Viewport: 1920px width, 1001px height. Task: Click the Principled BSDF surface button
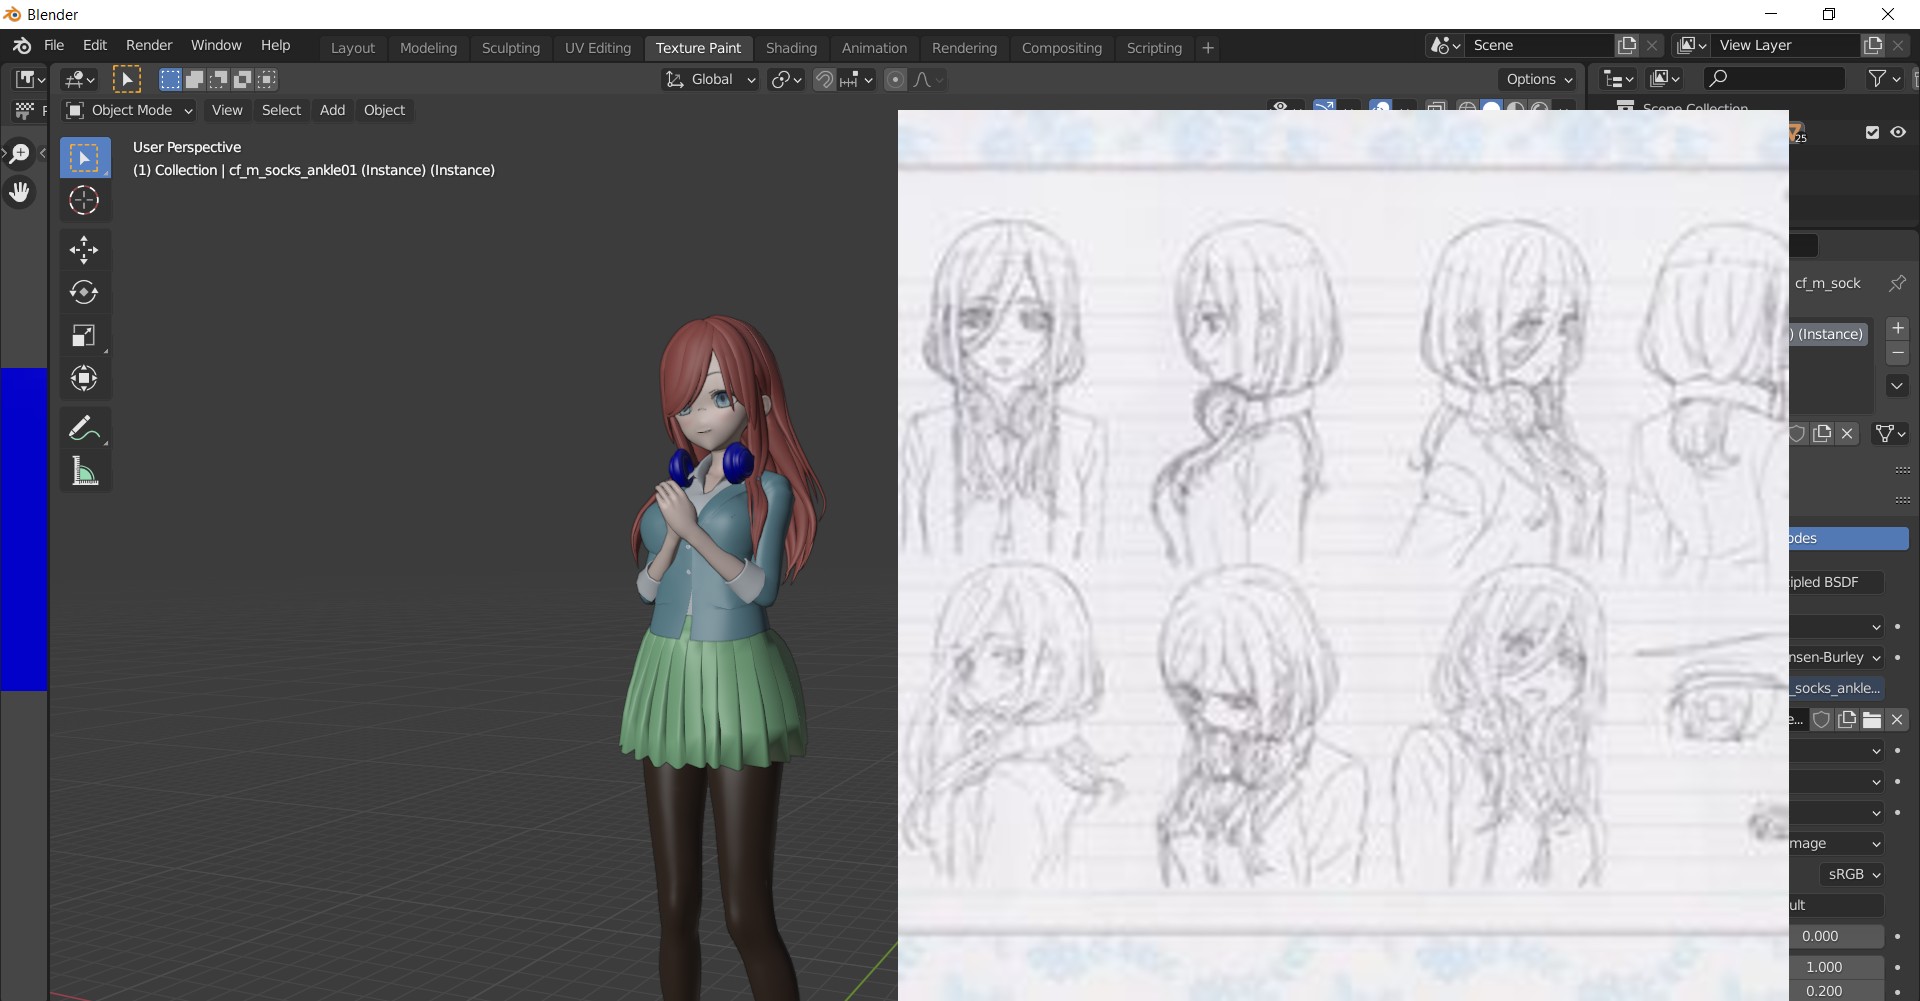tap(1837, 582)
